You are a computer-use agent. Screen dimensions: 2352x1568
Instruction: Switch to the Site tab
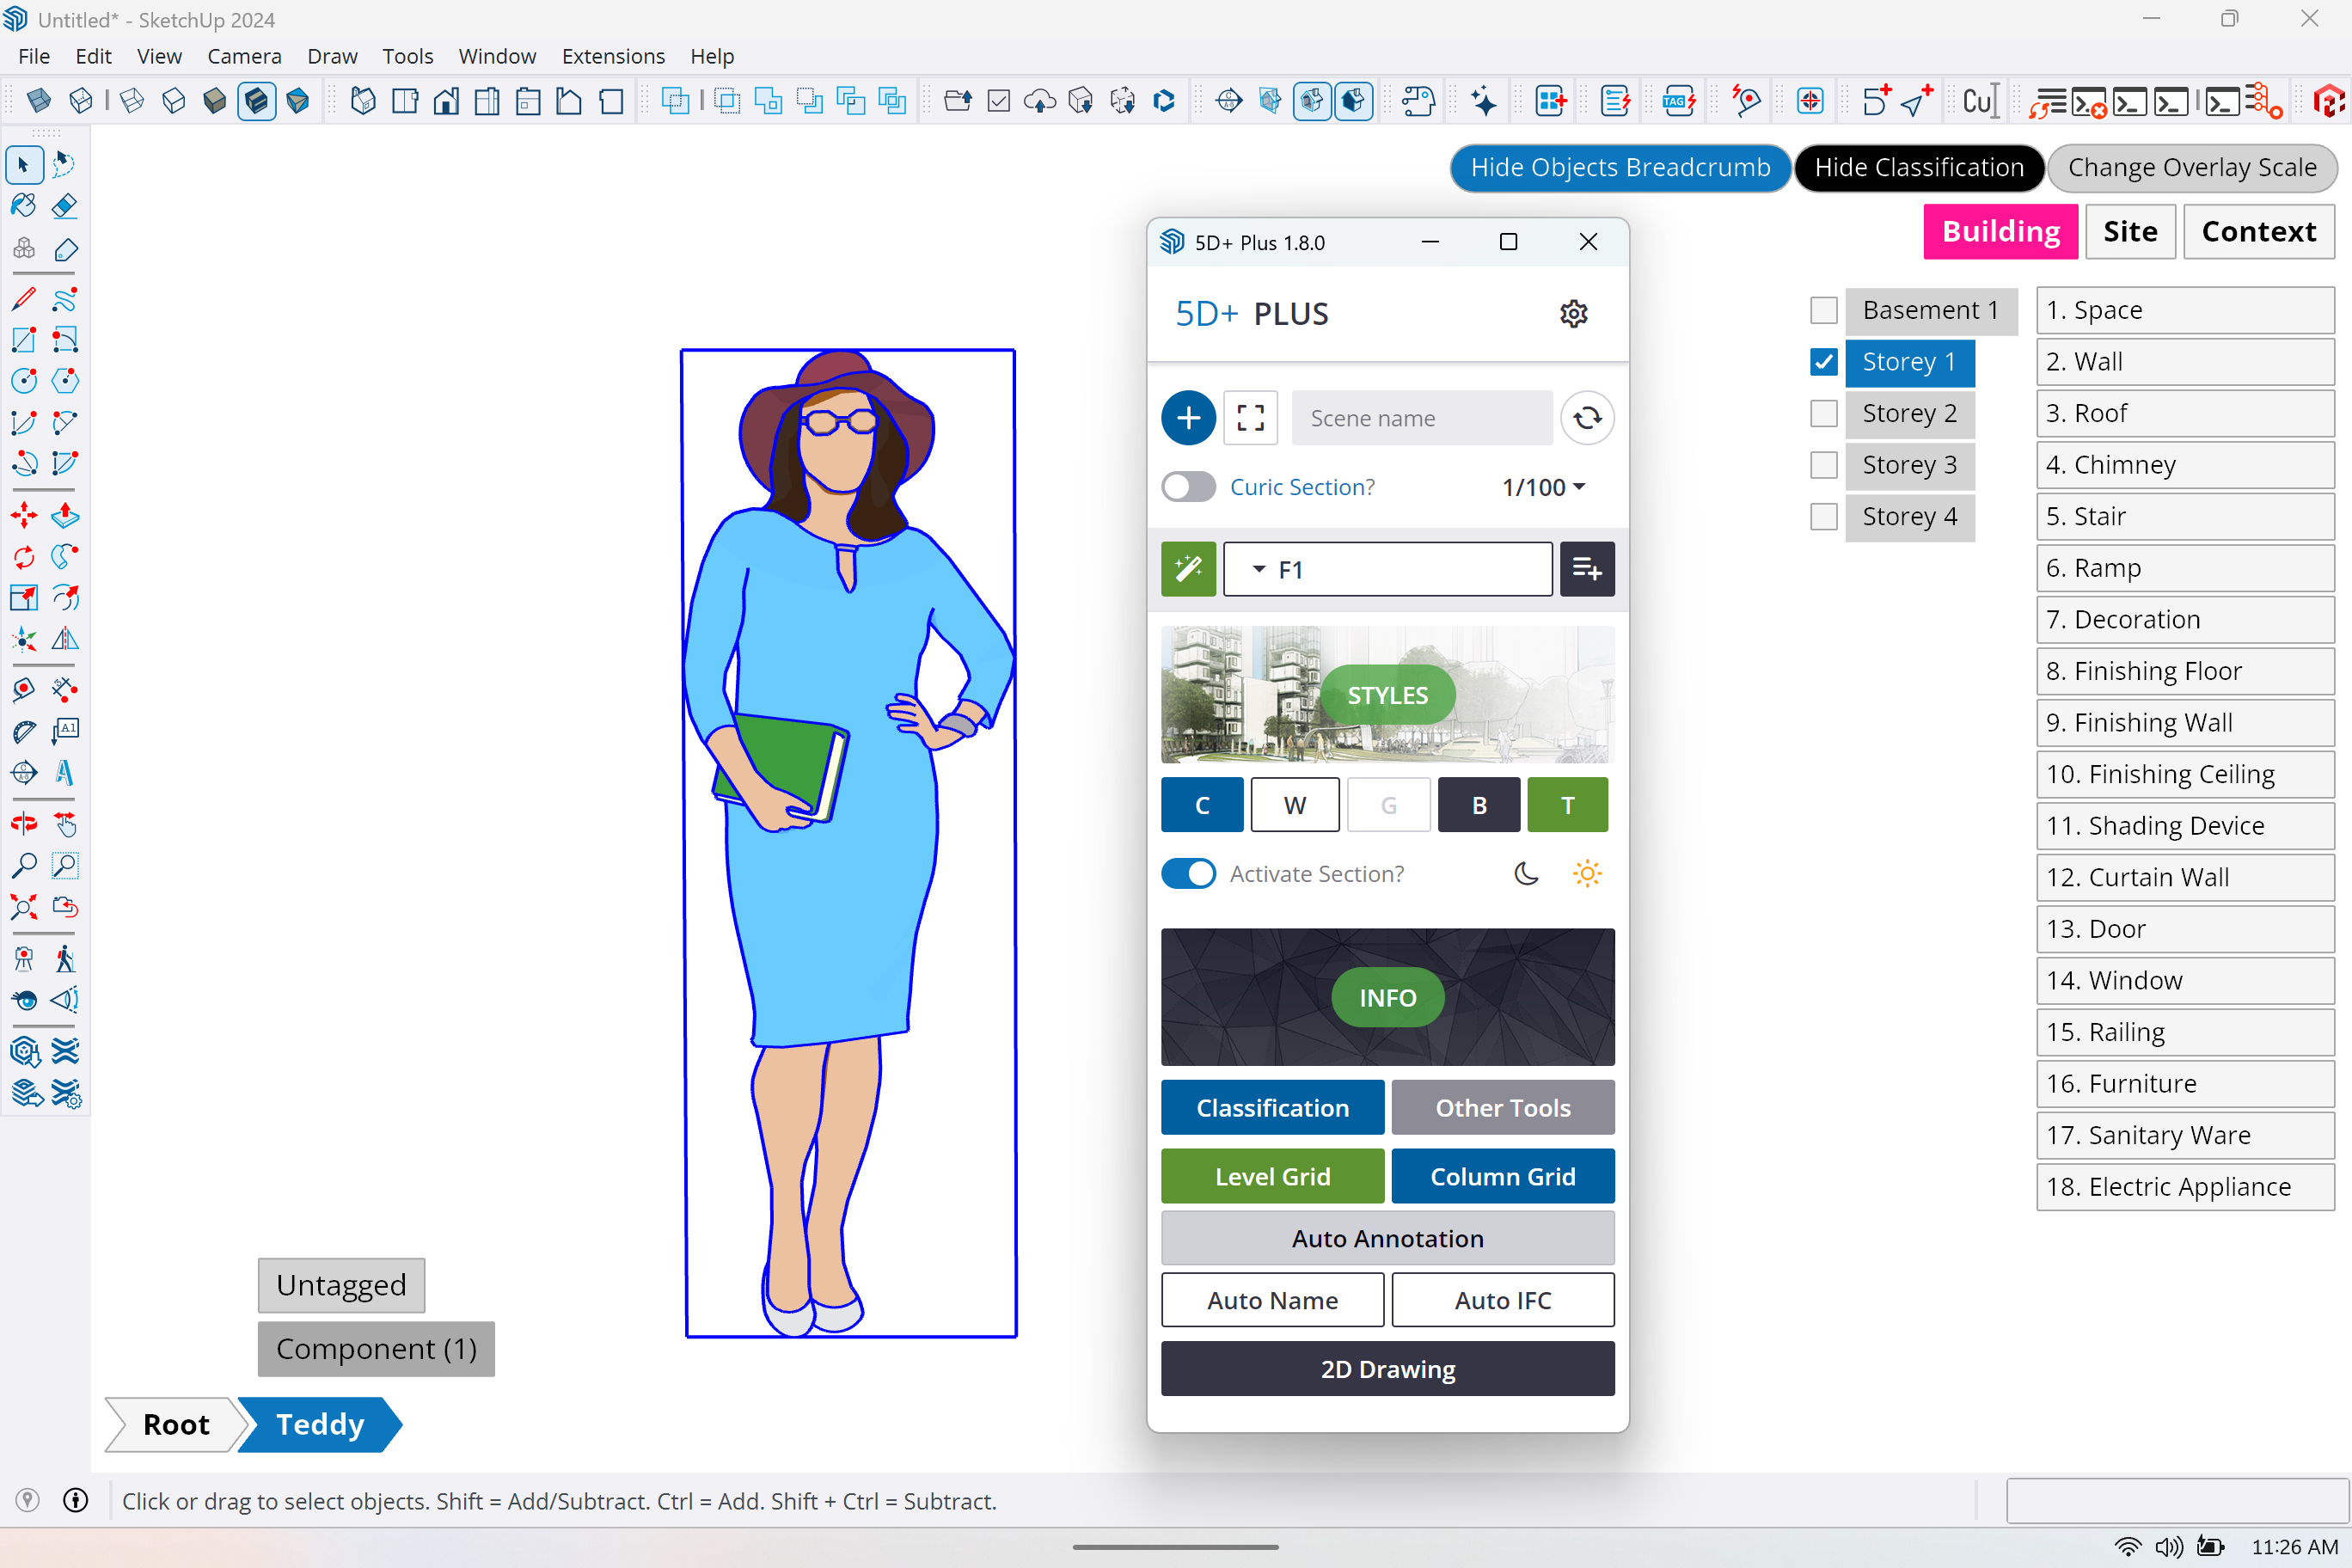coord(2129,231)
